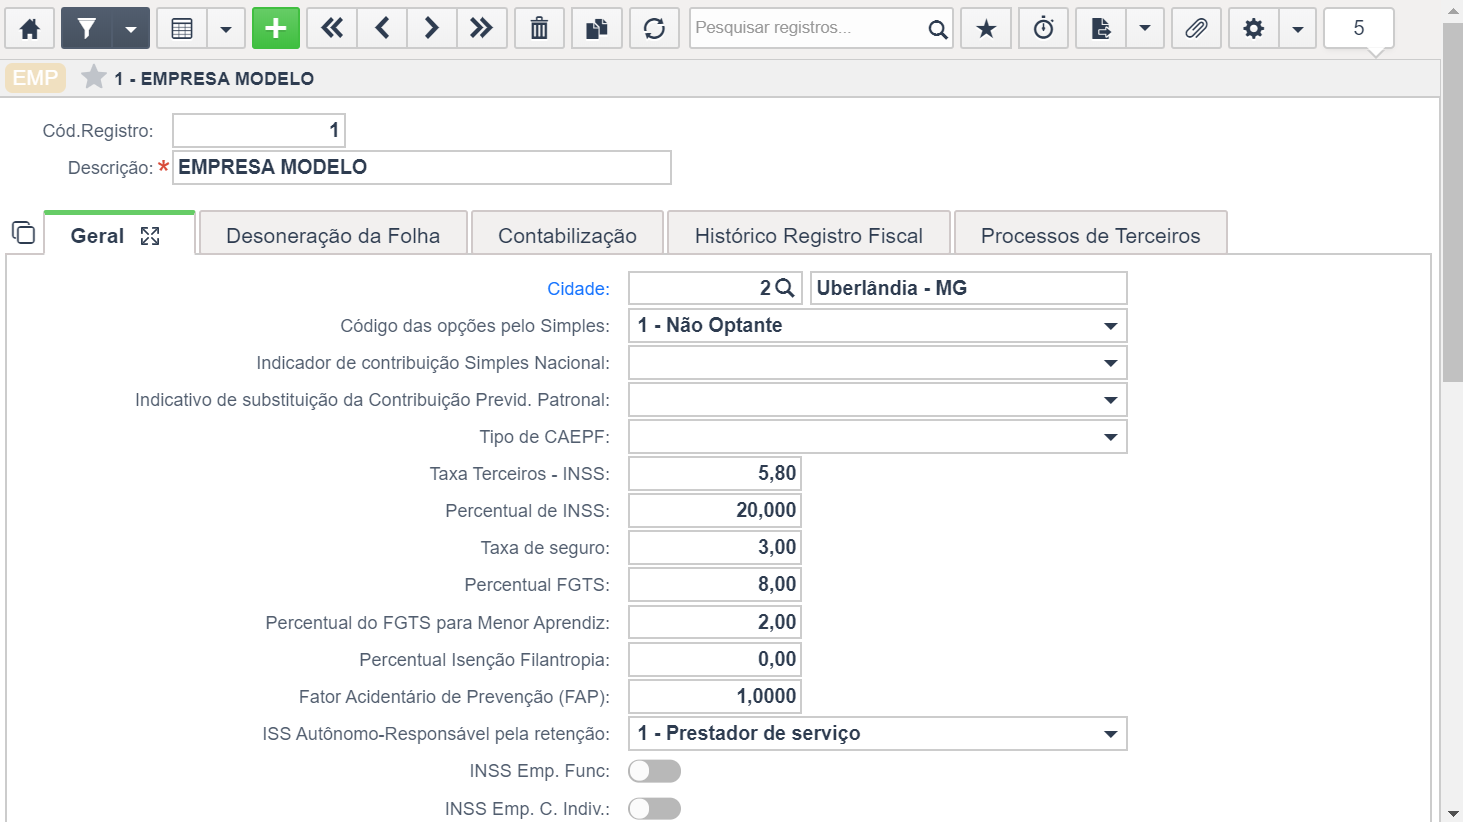Open Histórico Registro Fiscal tab
Viewport: 1463px width, 822px height.
tap(809, 235)
